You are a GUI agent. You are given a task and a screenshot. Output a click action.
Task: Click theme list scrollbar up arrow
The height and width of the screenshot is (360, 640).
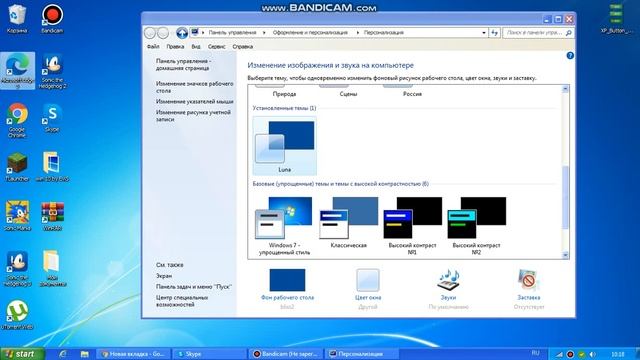(565, 89)
